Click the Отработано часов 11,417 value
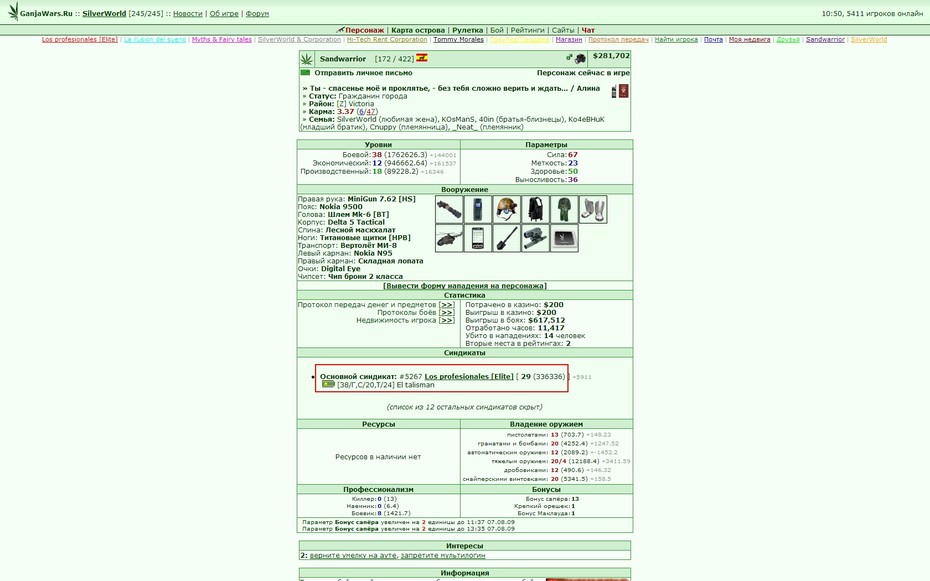Screen dimensions: 930x581 point(551,328)
